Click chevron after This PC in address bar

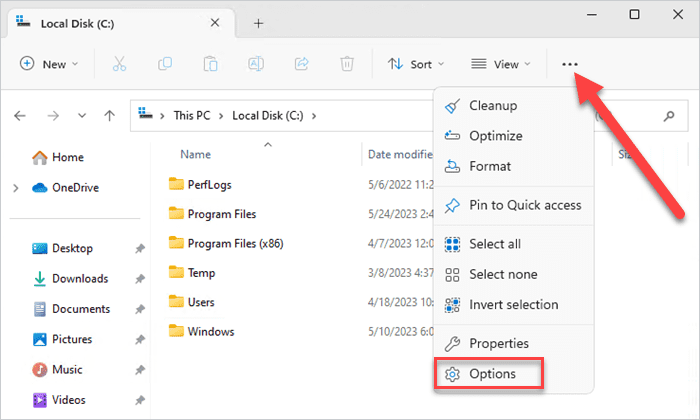tap(221, 116)
